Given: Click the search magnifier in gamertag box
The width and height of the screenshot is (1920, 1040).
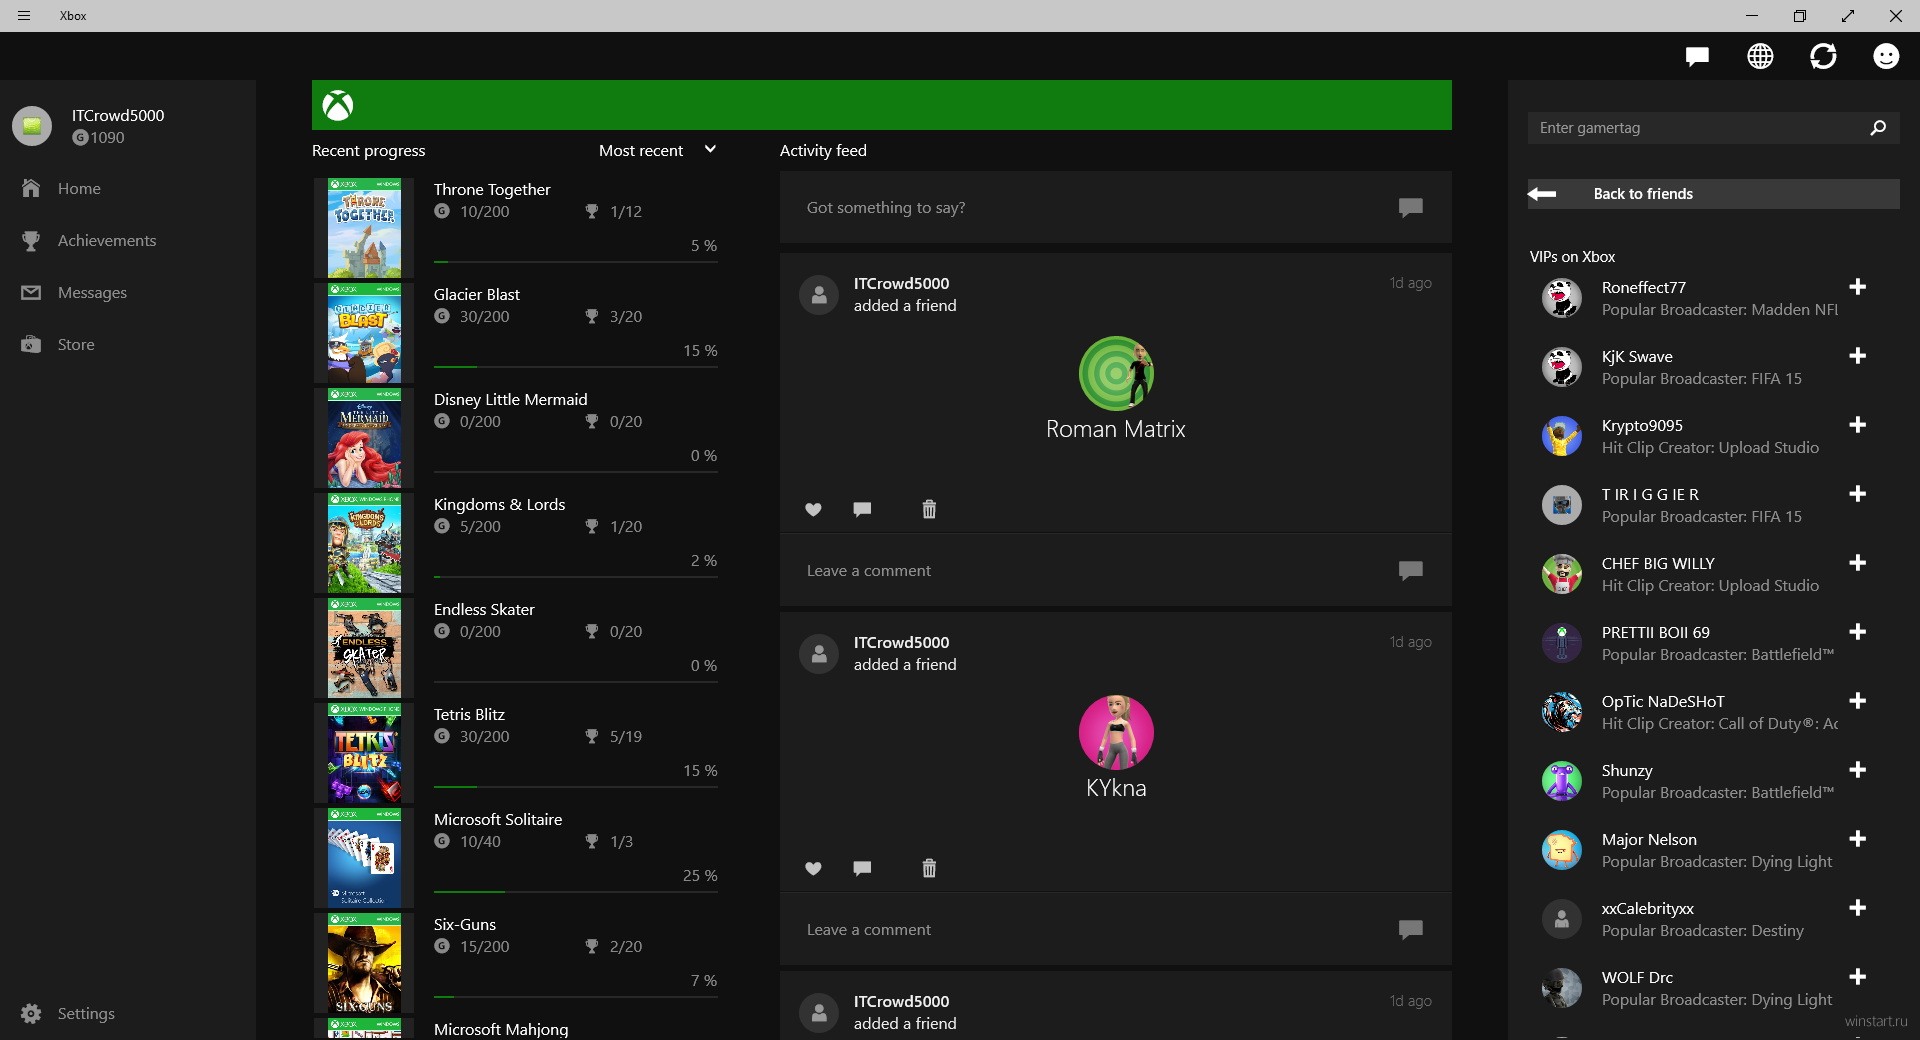Looking at the screenshot, I should pos(1878,128).
